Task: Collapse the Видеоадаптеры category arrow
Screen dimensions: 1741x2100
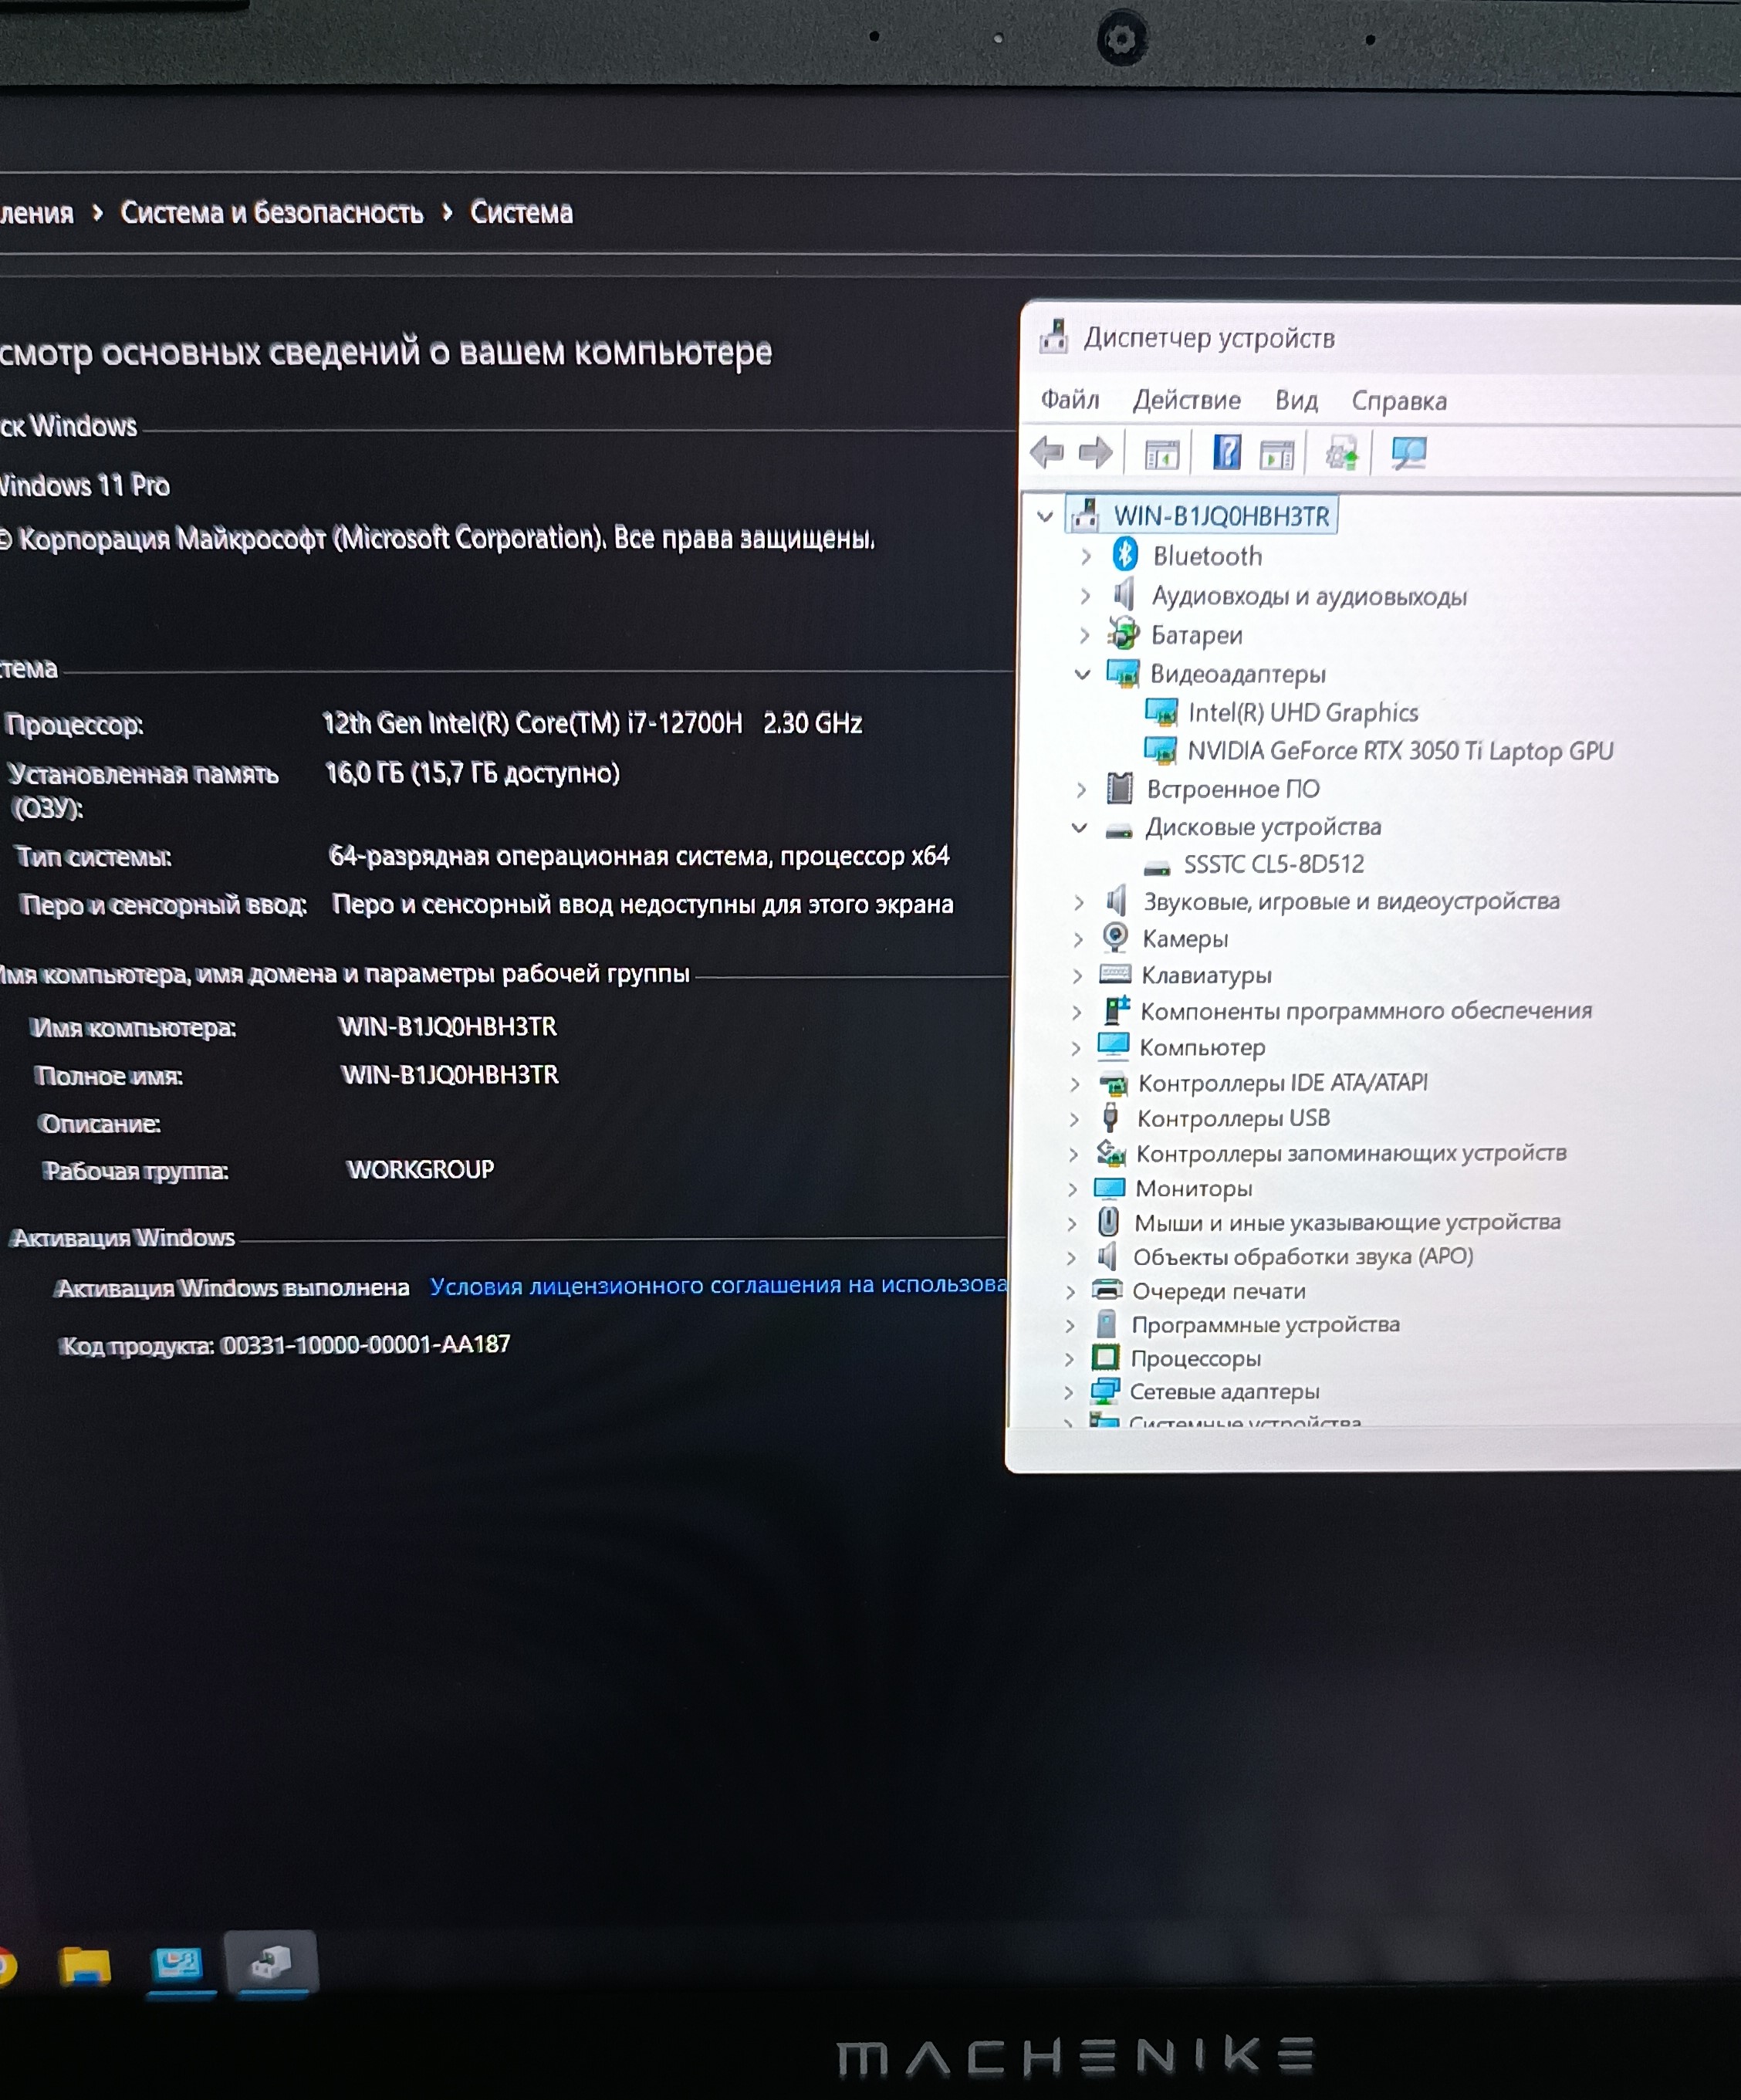Action: 1082,674
